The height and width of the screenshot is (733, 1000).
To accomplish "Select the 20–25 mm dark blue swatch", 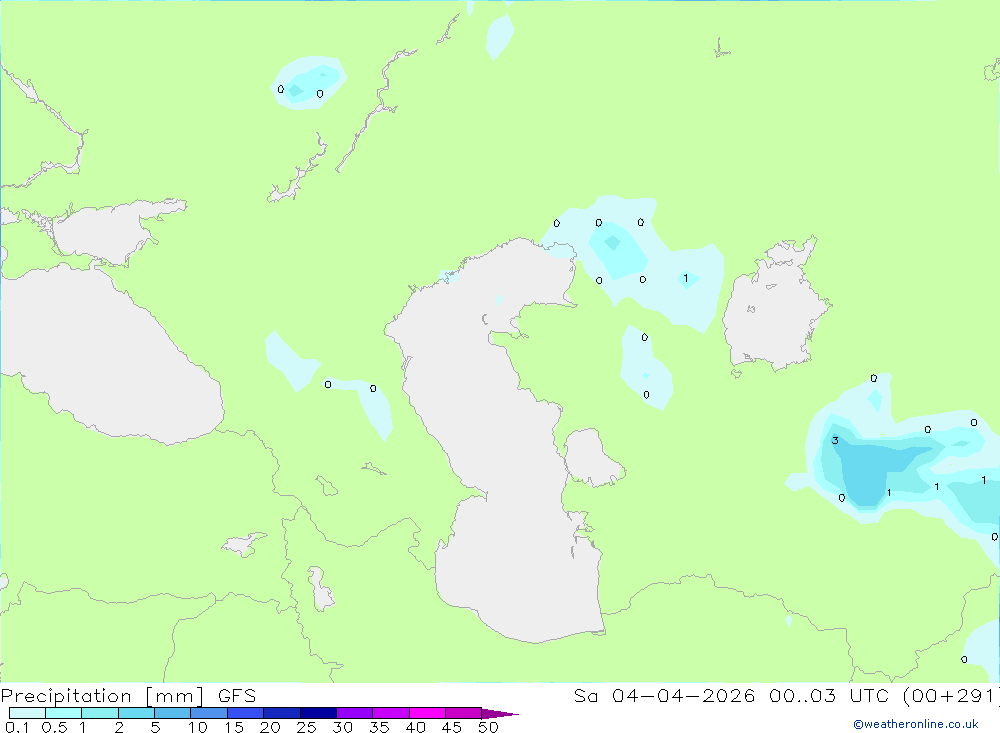I will tap(282, 713).
